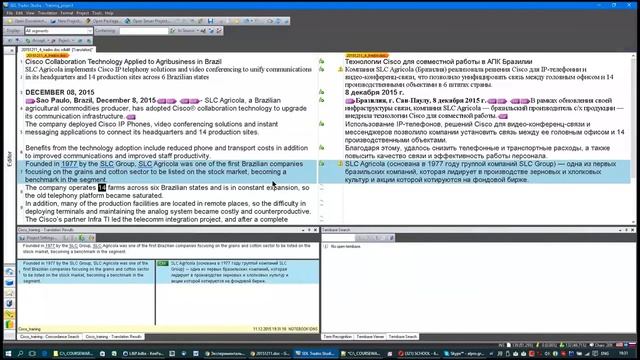Click the Editor vertical sidebar label
The width and height of the screenshot is (640, 360).
tap(10, 158)
